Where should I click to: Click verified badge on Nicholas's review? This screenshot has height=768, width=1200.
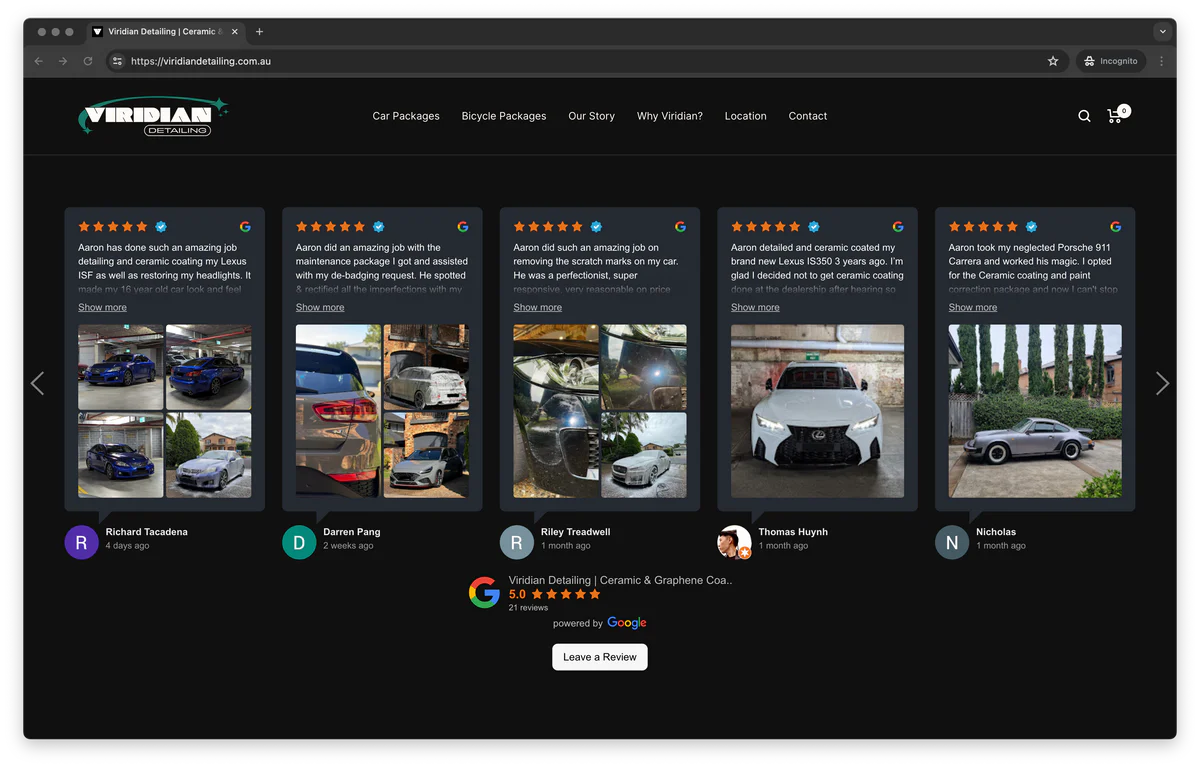pos(1031,227)
